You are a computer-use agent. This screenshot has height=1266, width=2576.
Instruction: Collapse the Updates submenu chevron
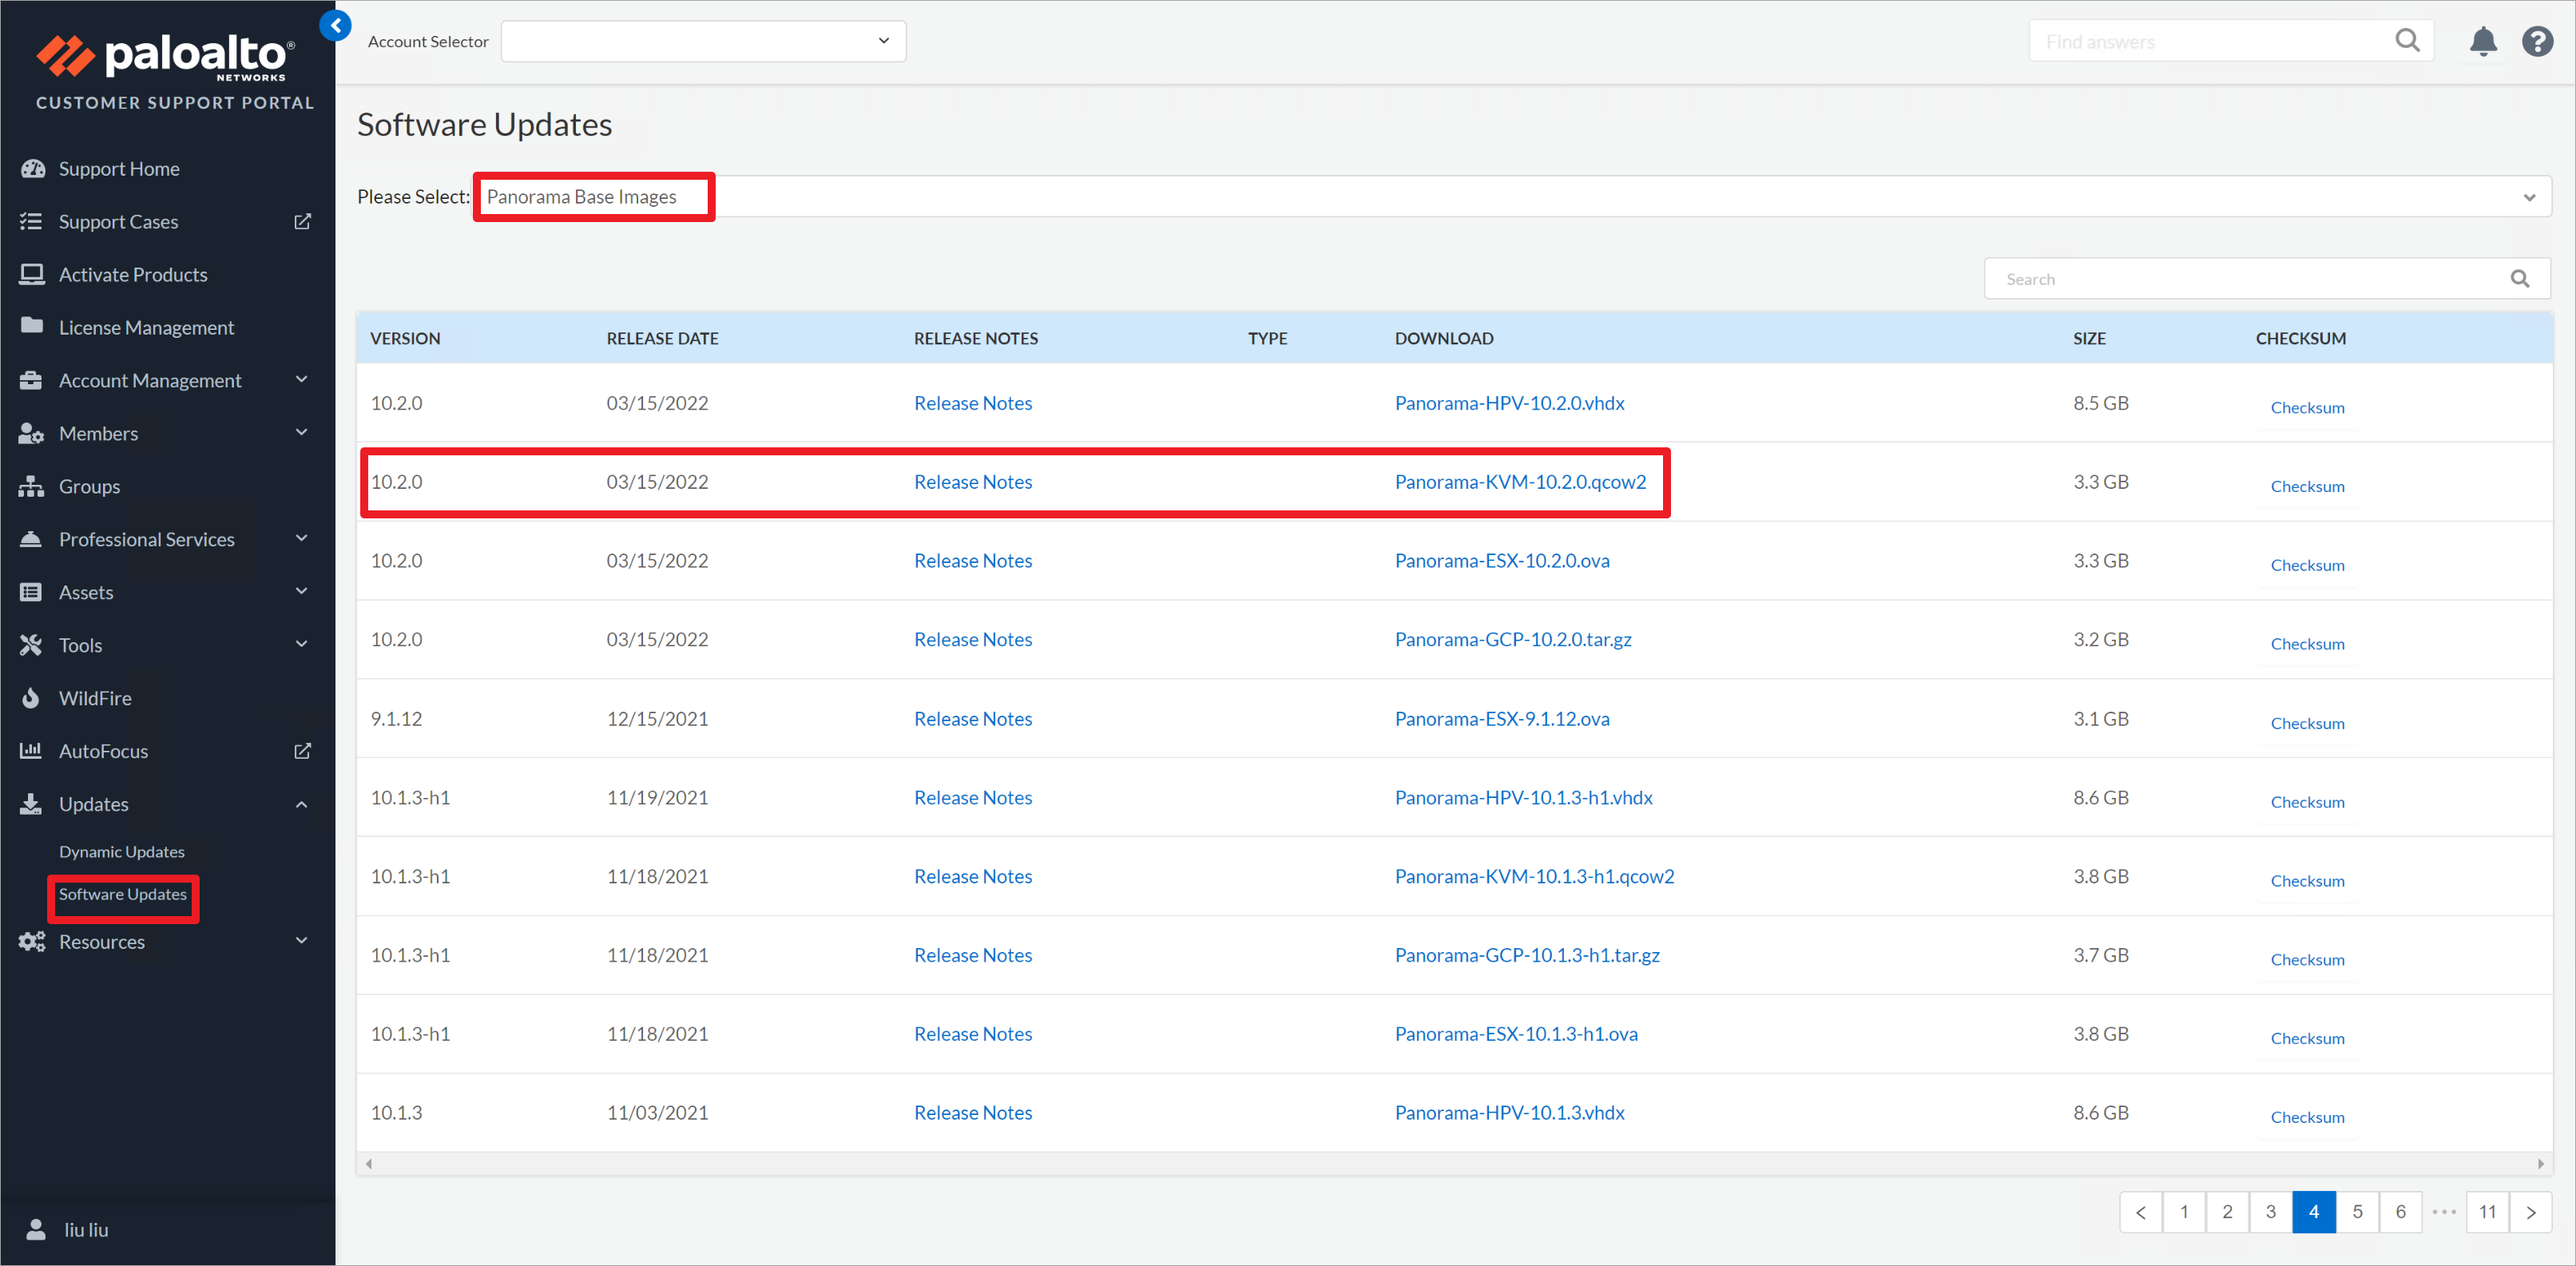(302, 804)
